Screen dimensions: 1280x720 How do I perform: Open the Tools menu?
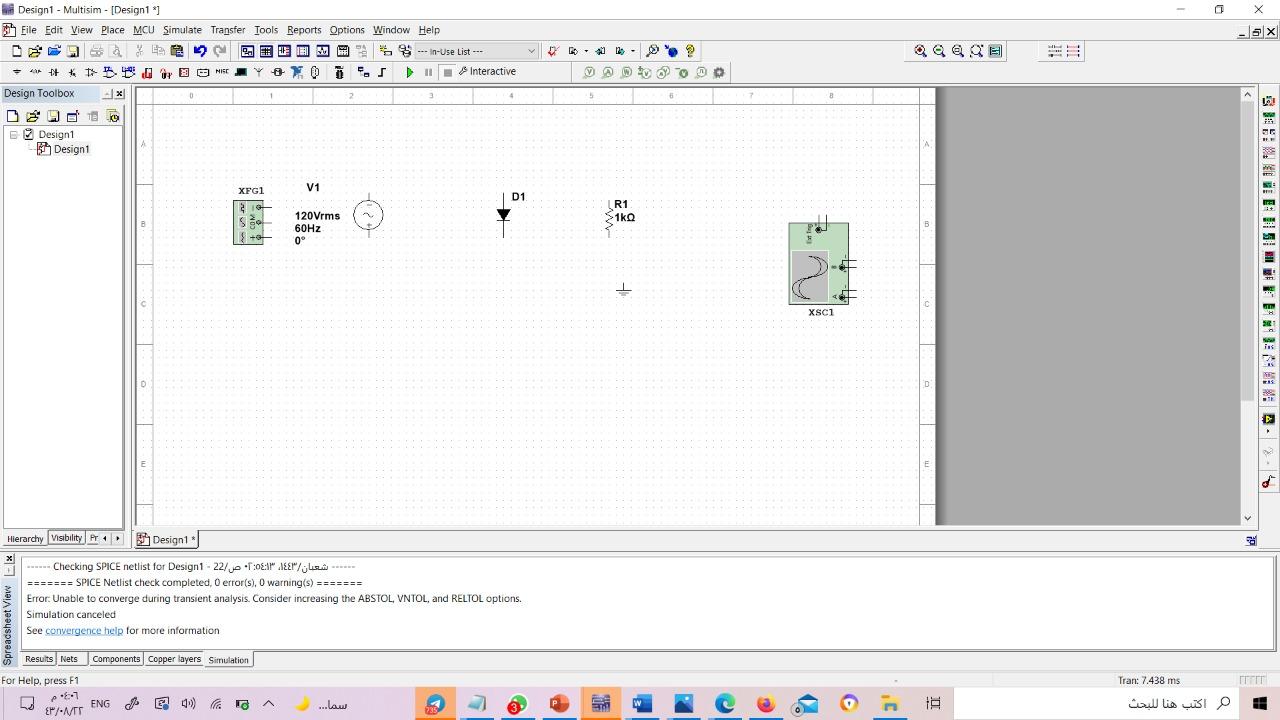click(266, 30)
